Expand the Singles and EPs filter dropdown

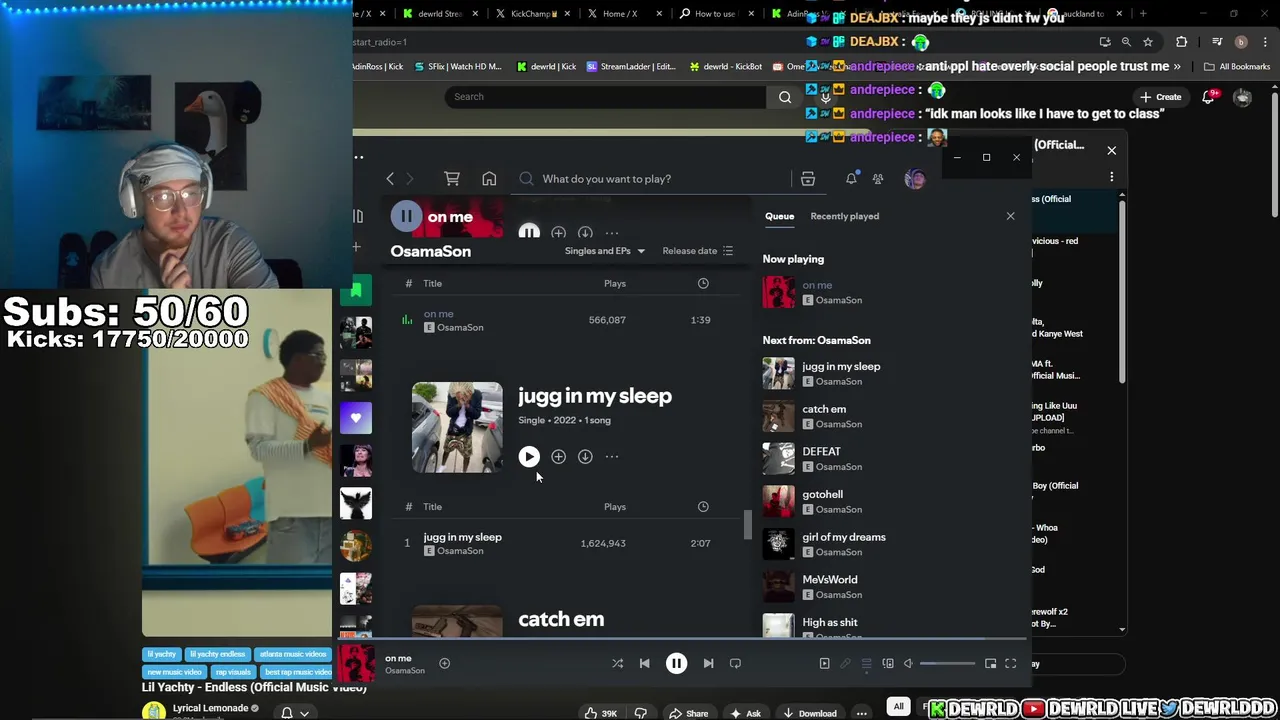click(604, 251)
